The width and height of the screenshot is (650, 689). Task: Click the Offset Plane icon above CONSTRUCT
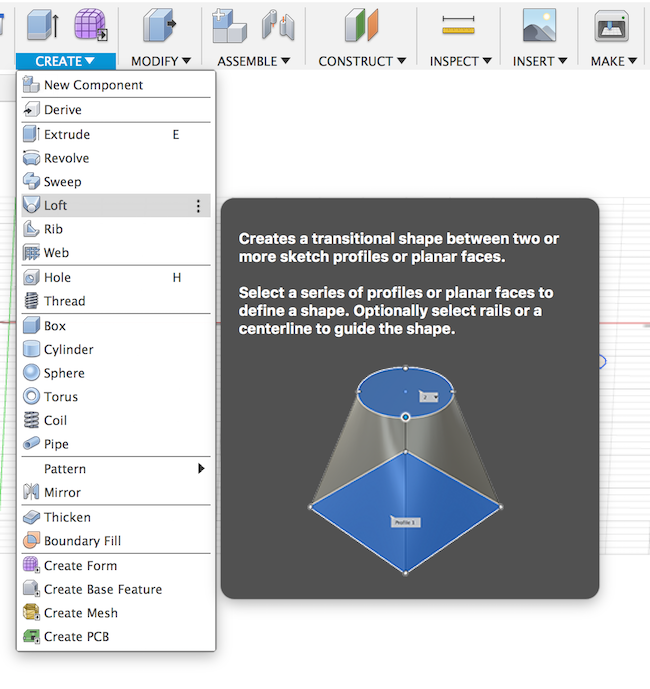361,25
